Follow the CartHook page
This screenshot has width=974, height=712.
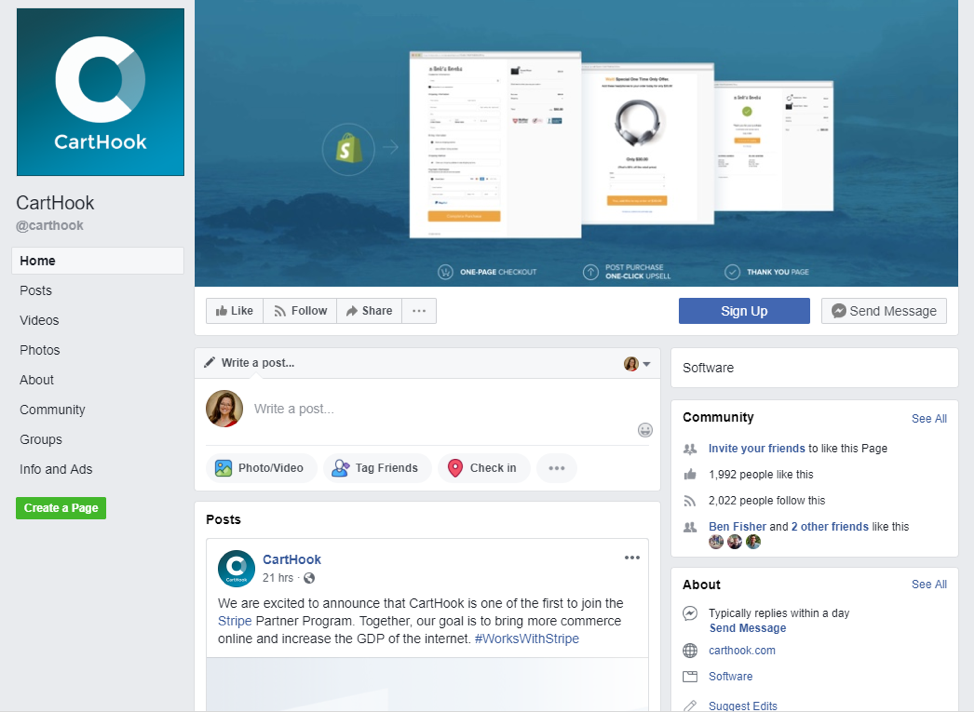(x=300, y=311)
